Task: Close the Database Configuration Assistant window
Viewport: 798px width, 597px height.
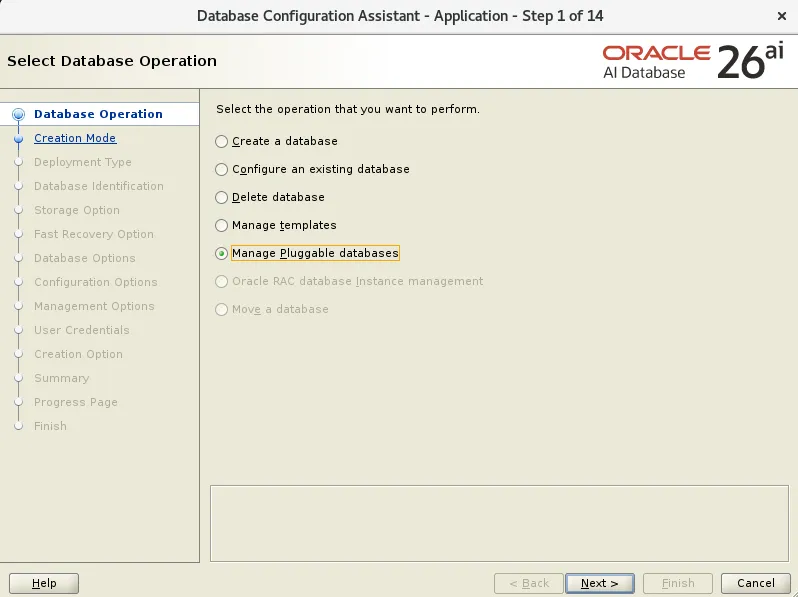Action: 782,16
